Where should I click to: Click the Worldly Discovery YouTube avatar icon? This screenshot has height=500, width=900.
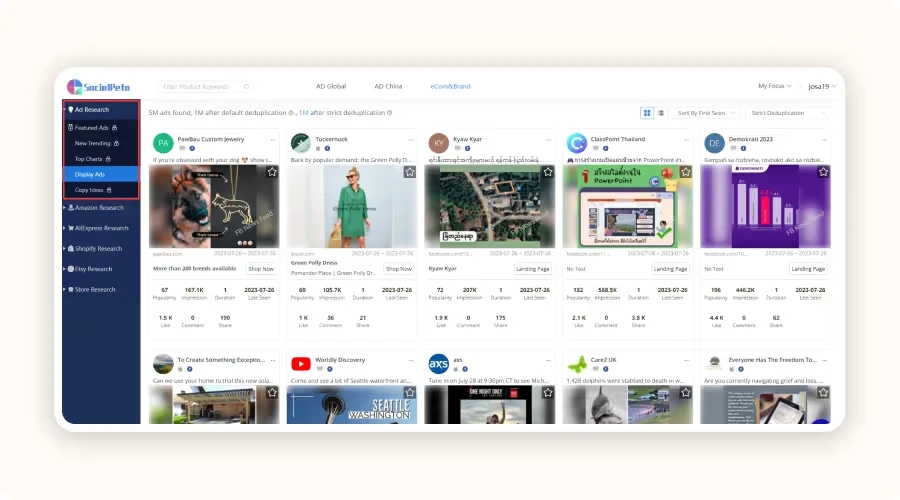300,362
